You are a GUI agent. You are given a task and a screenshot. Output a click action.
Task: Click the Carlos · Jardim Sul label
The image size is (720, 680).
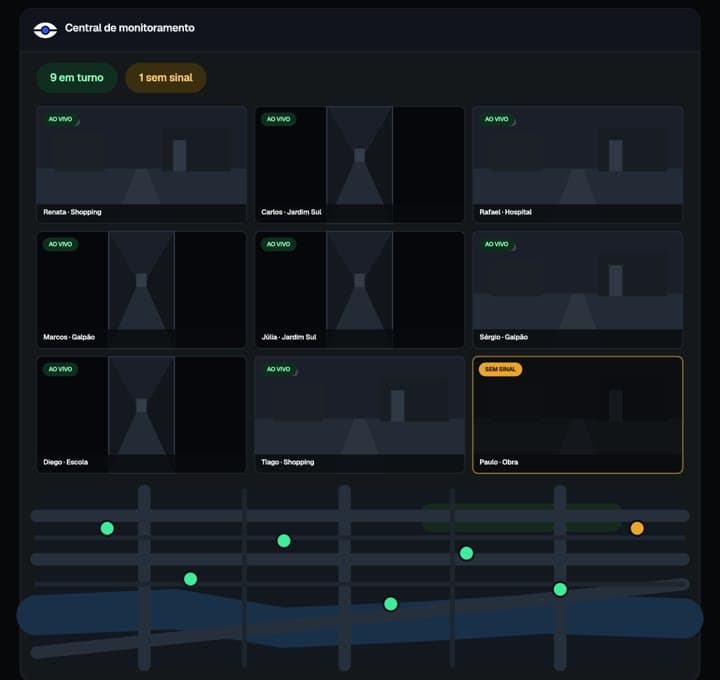click(x=291, y=212)
